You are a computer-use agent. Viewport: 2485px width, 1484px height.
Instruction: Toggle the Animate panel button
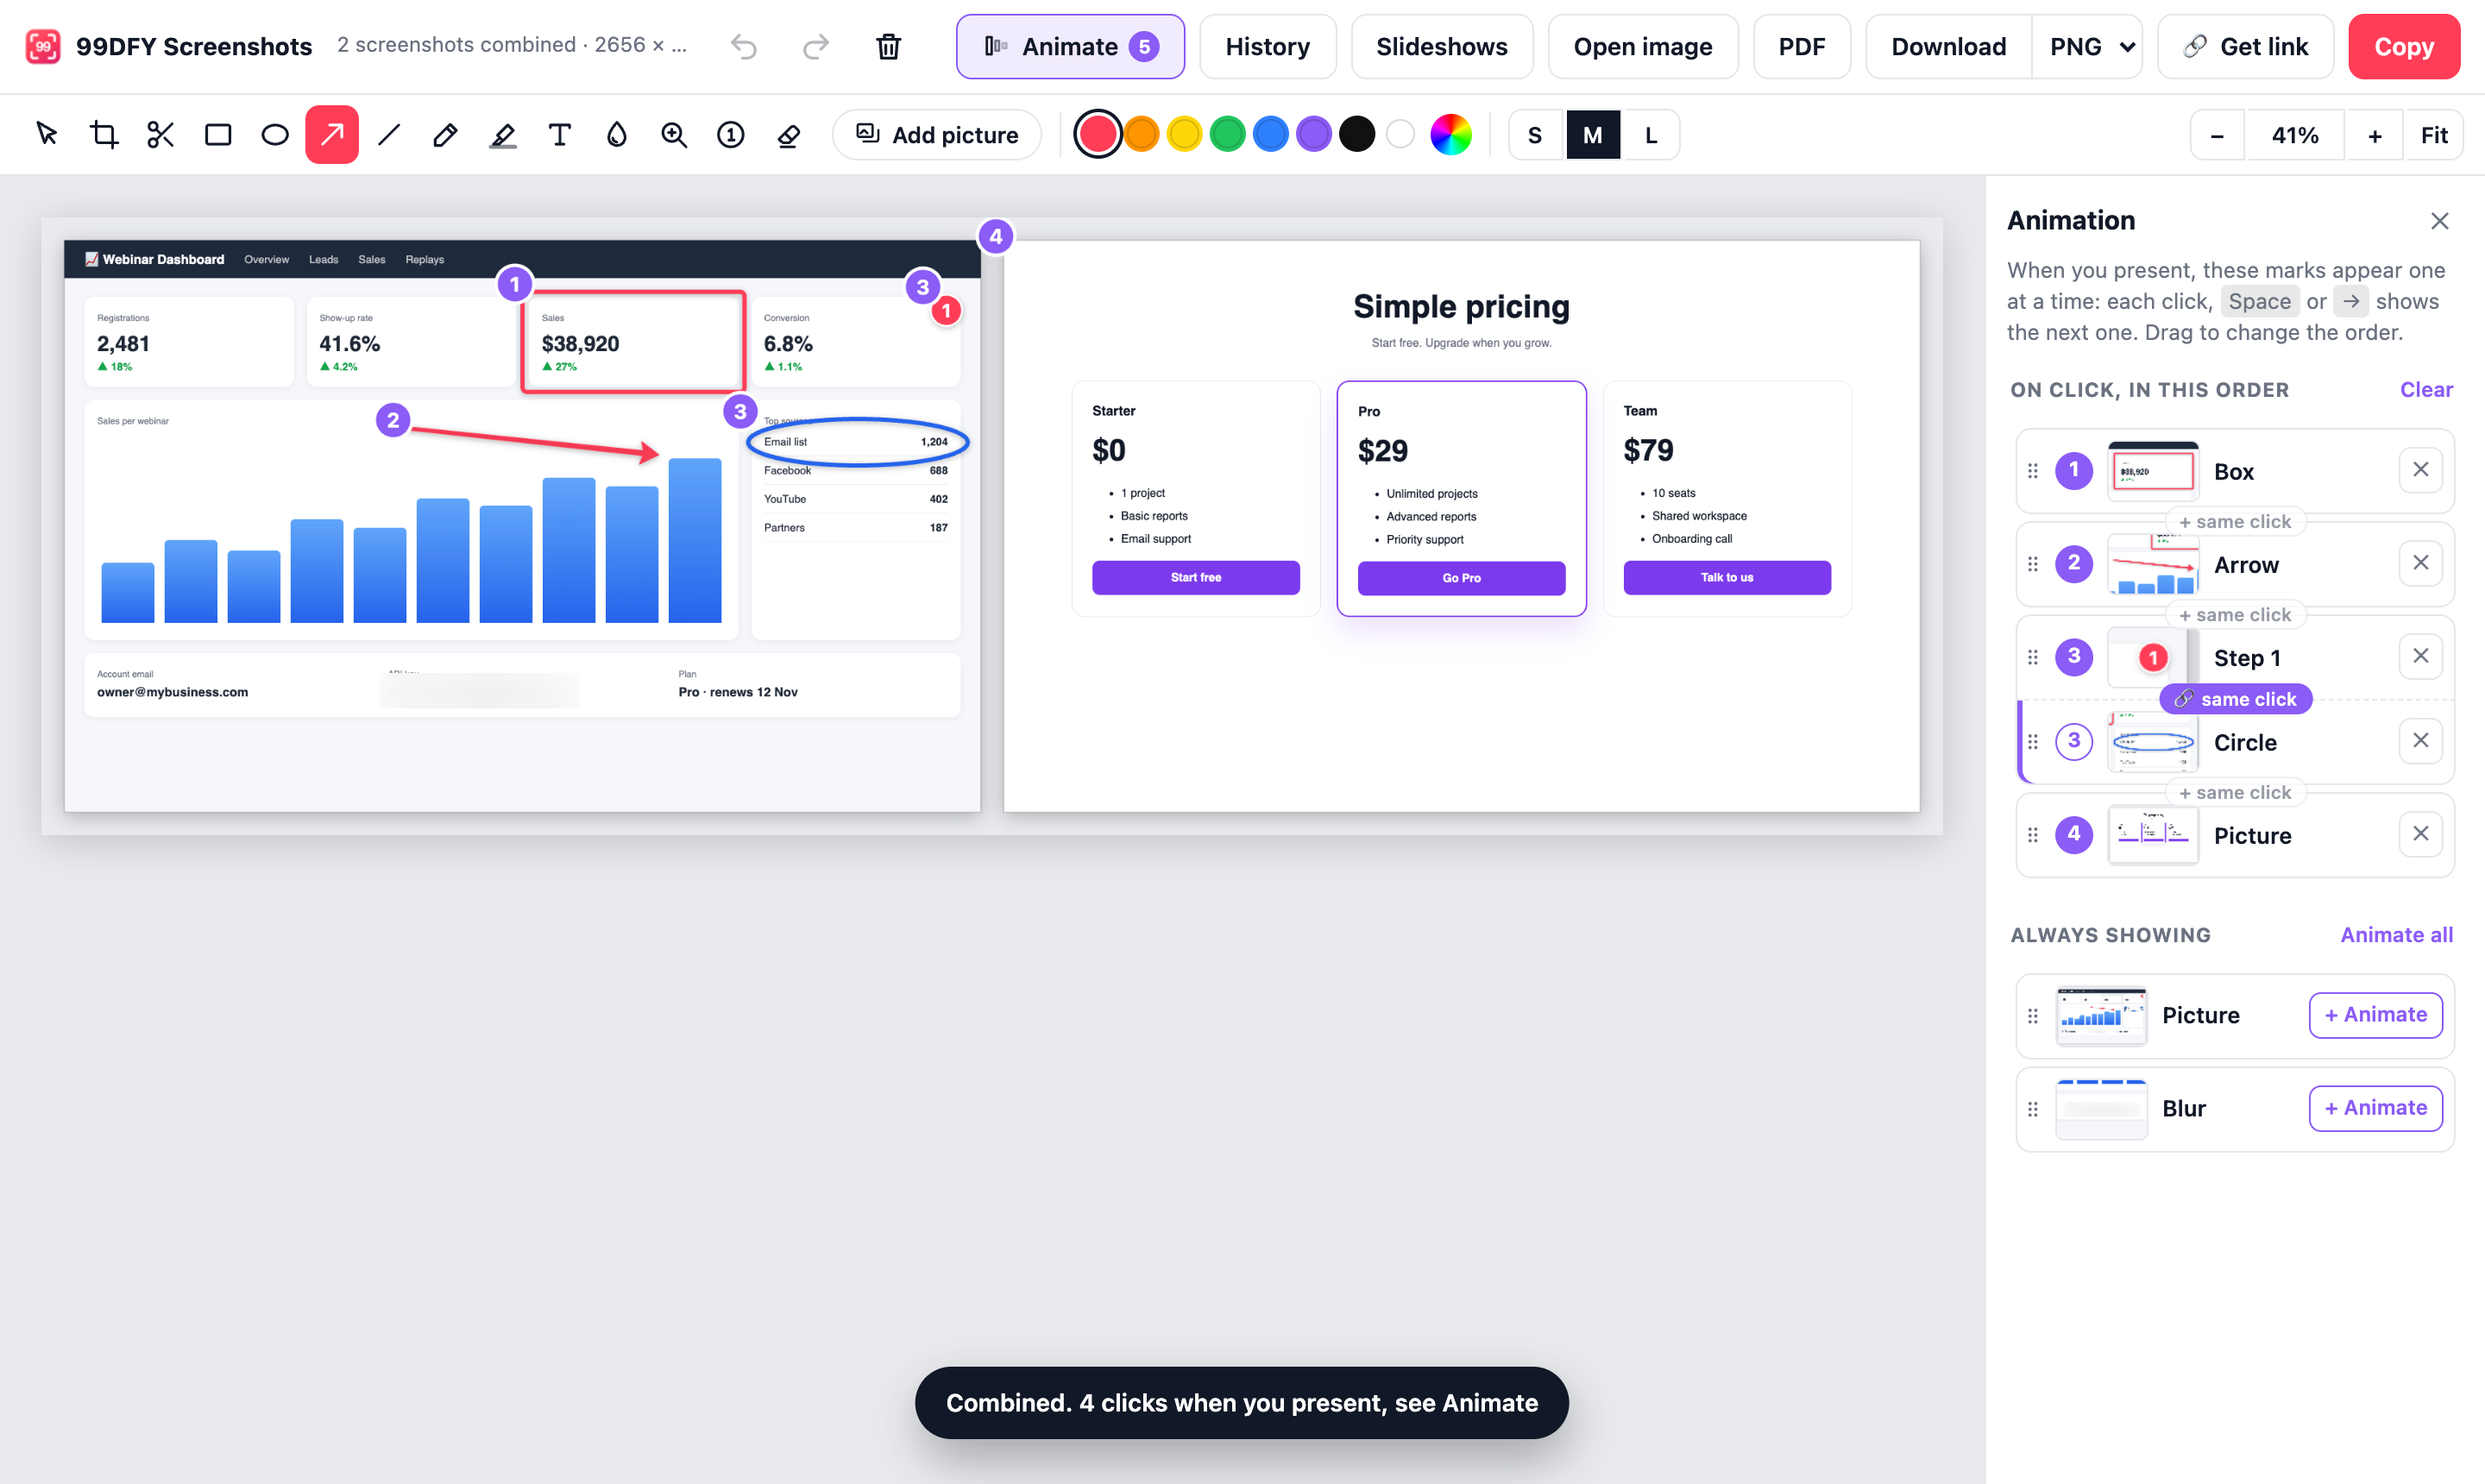tap(1070, 46)
